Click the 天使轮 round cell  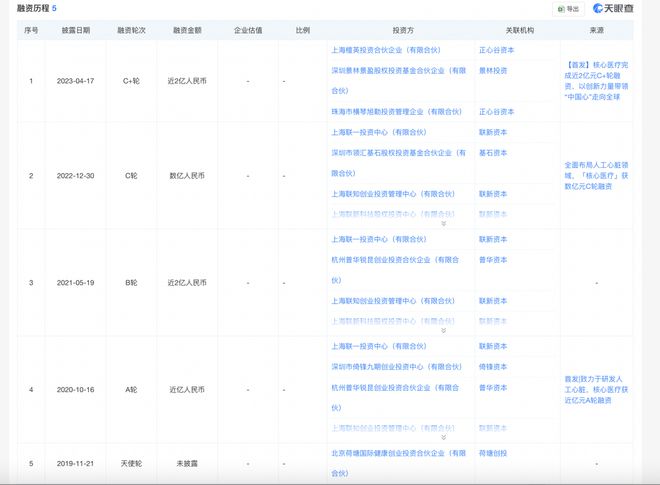[131, 463]
